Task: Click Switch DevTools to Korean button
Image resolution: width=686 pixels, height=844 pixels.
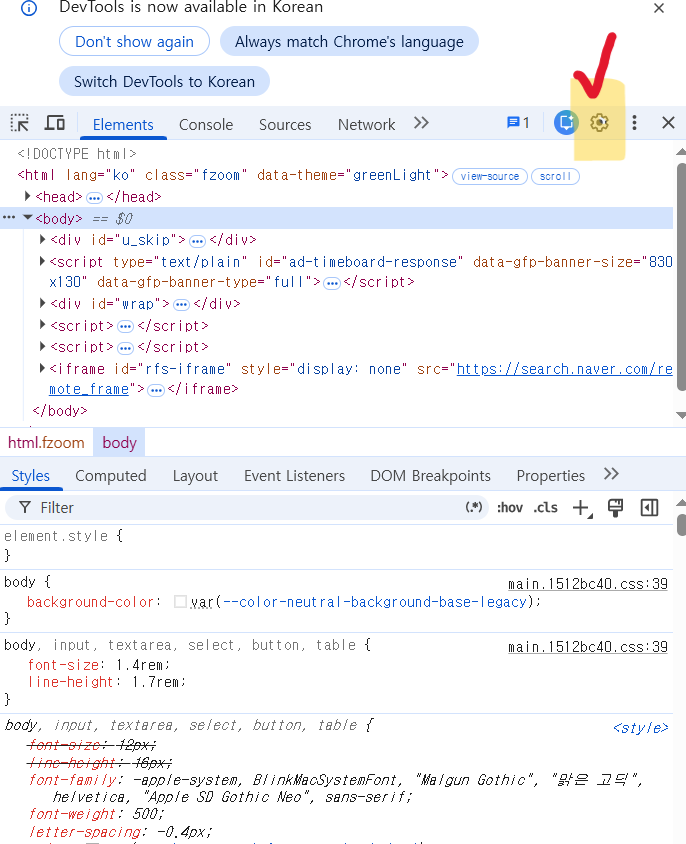Action: 164,81
